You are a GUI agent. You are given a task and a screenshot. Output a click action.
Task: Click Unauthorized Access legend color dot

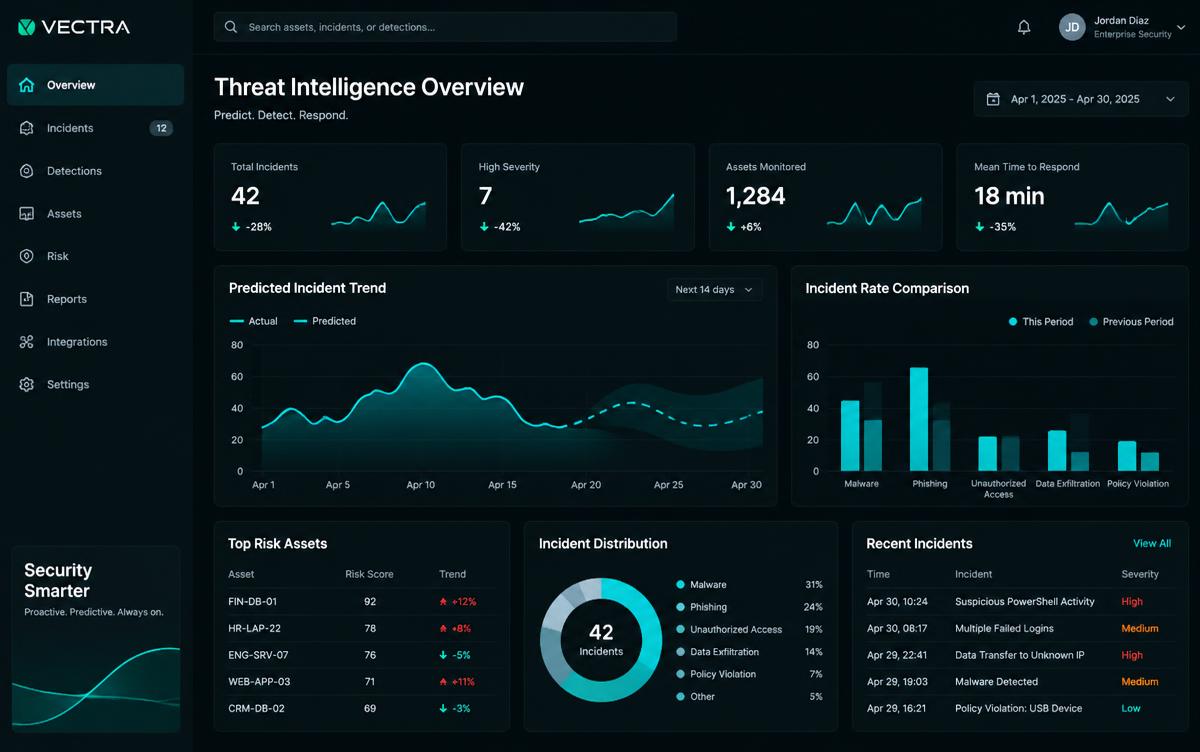click(680, 630)
